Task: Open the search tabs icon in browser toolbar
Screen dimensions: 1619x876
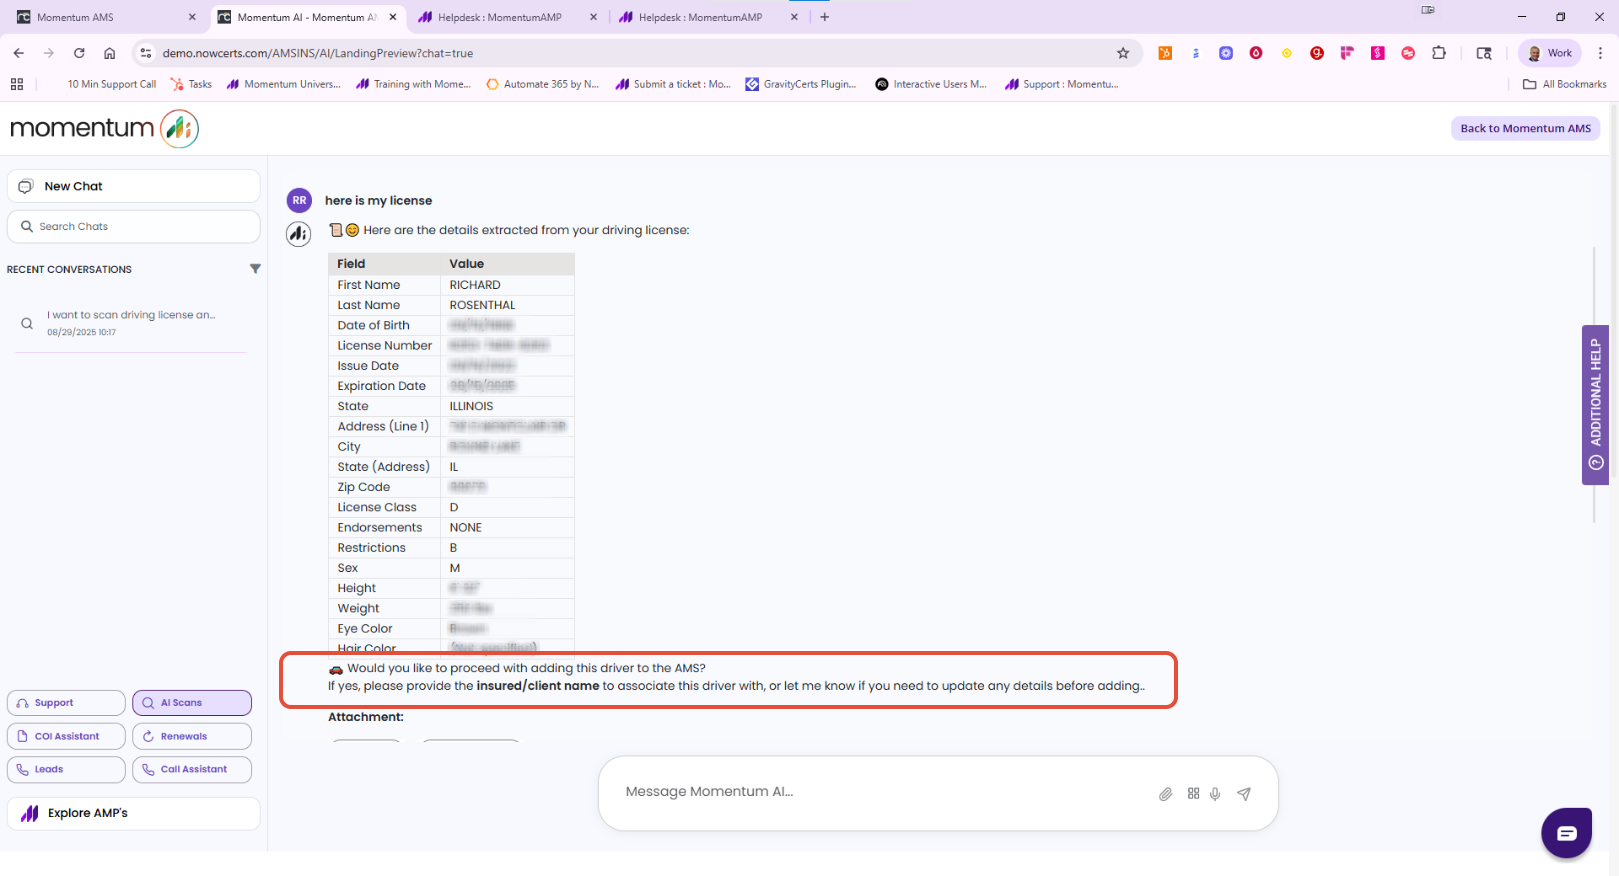Action: pos(1484,53)
